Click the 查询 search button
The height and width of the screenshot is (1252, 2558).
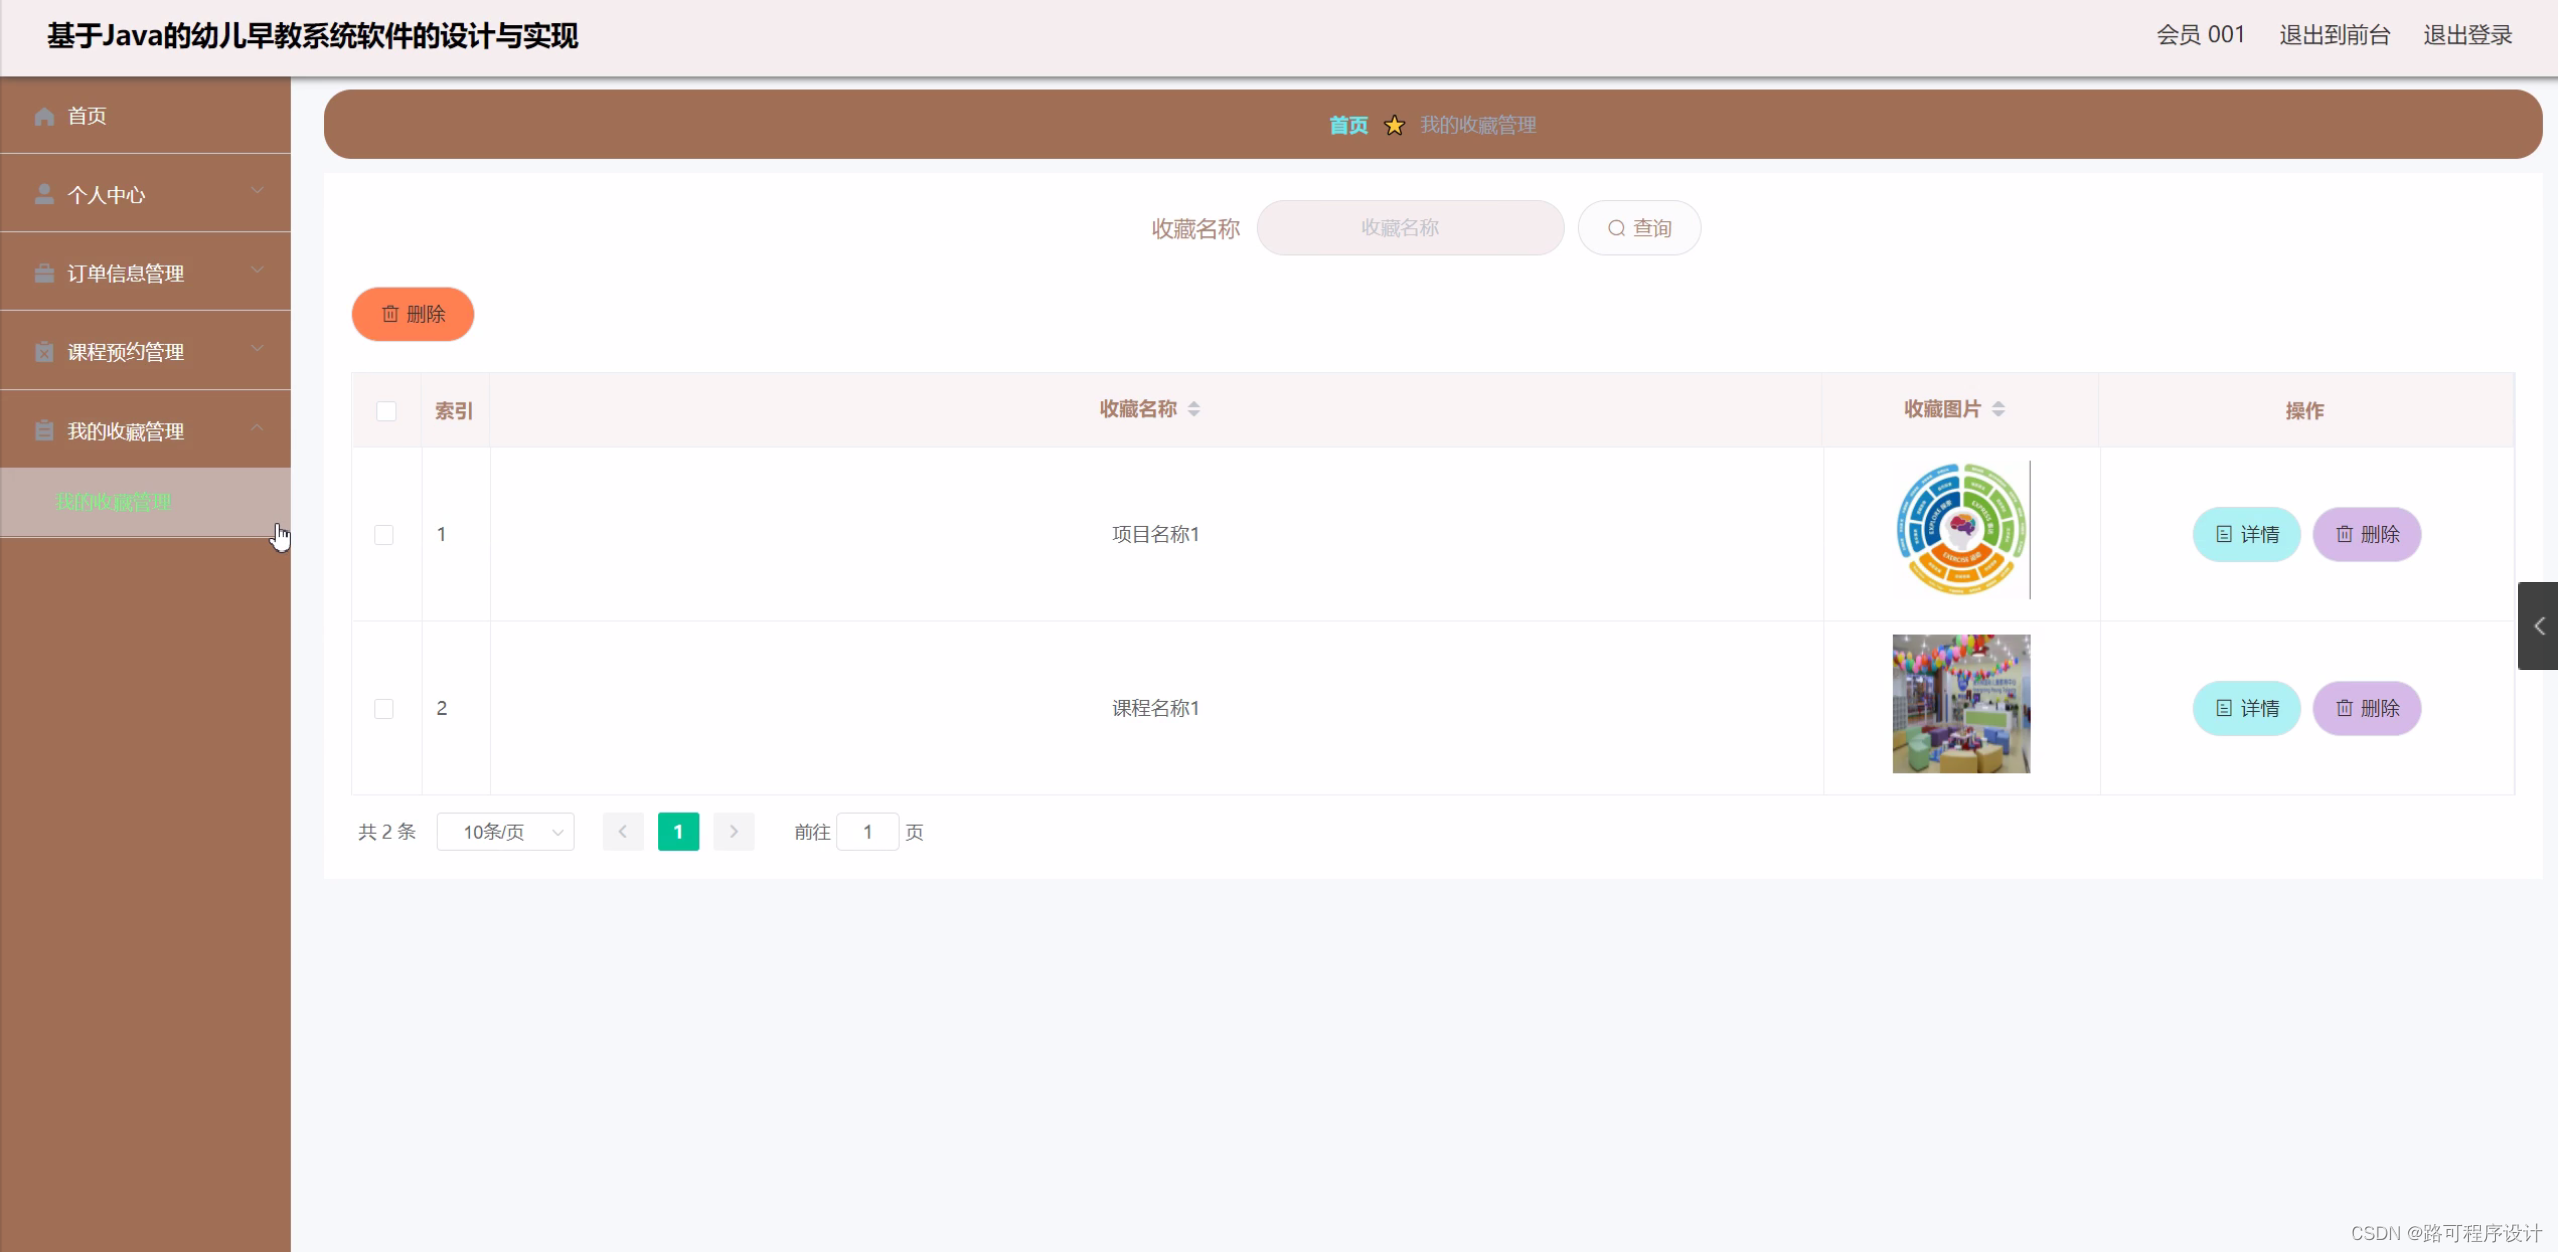1639,228
